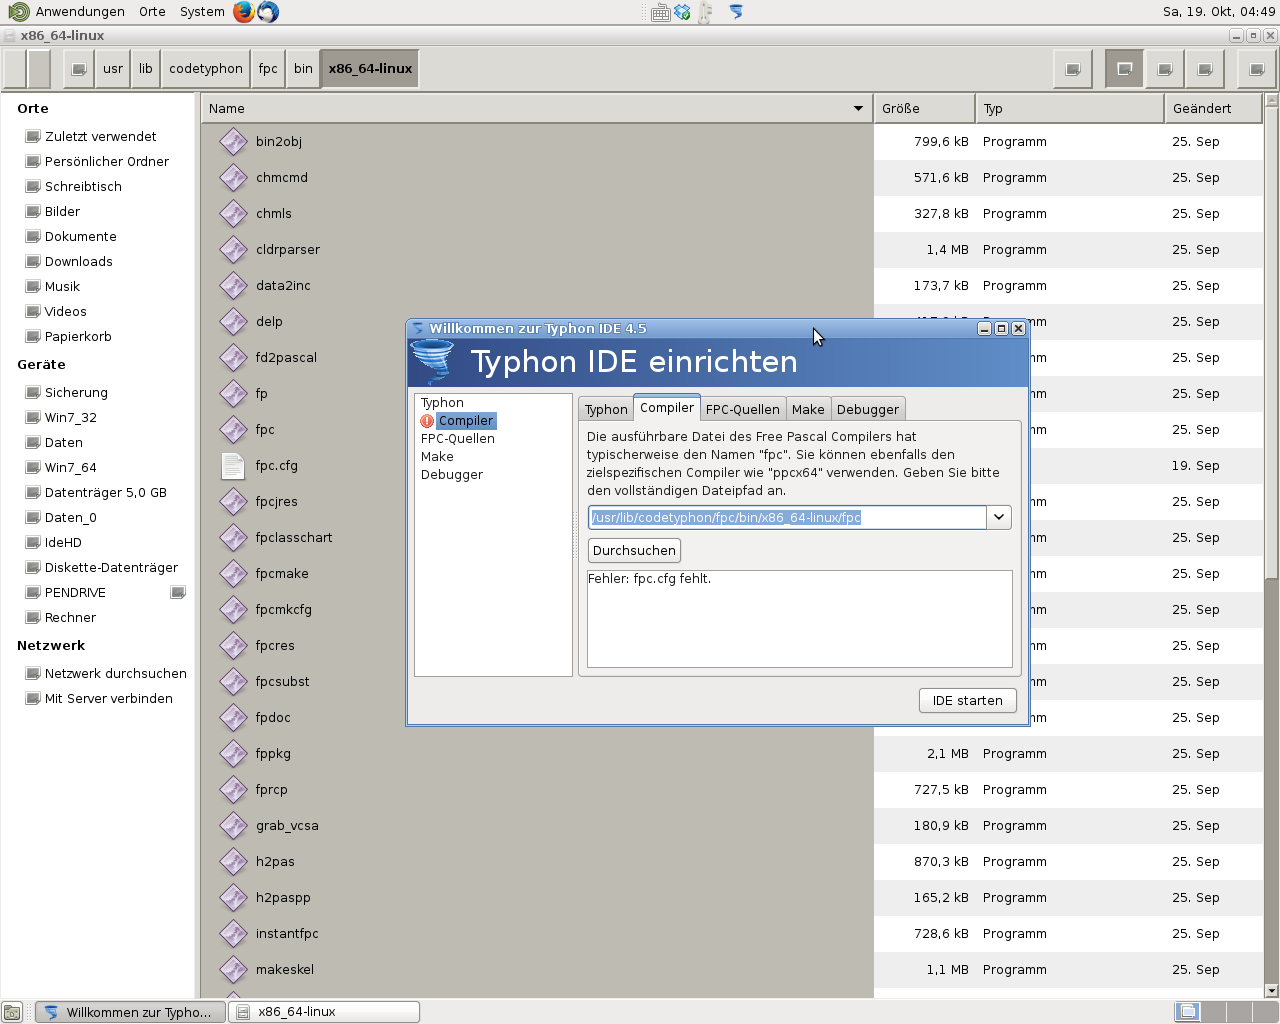Select the h2pas program icon
1280x1024 pixels.
pyautogui.click(x=233, y=862)
